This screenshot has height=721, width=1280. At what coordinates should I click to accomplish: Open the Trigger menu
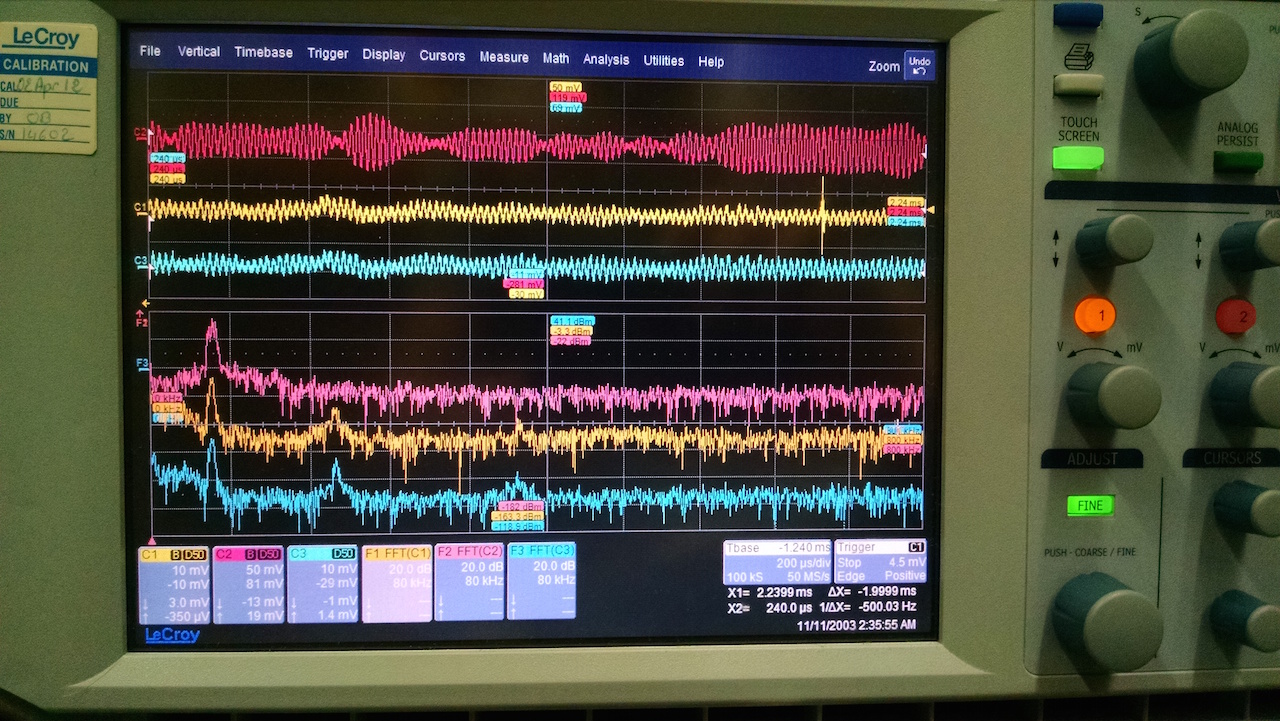pyautogui.click(x=328, y=54)
